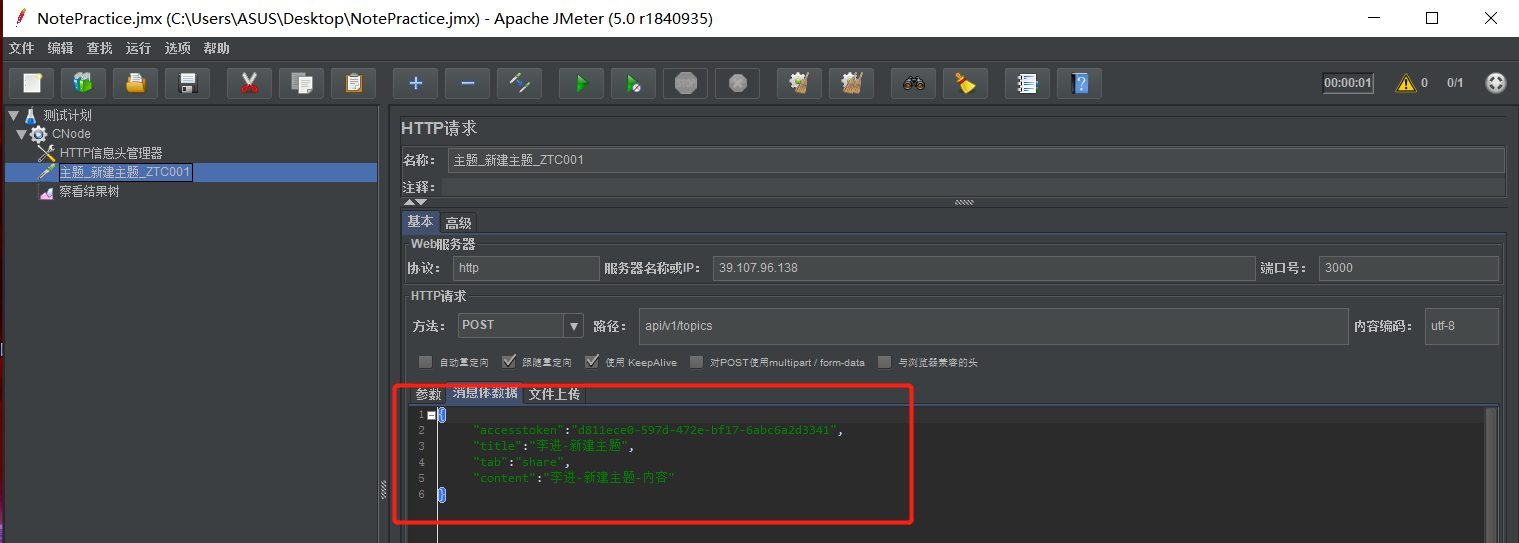This screenshot has width=1519, height=543.
Task: Open the 帮助 menu
Action: (216, 48)
